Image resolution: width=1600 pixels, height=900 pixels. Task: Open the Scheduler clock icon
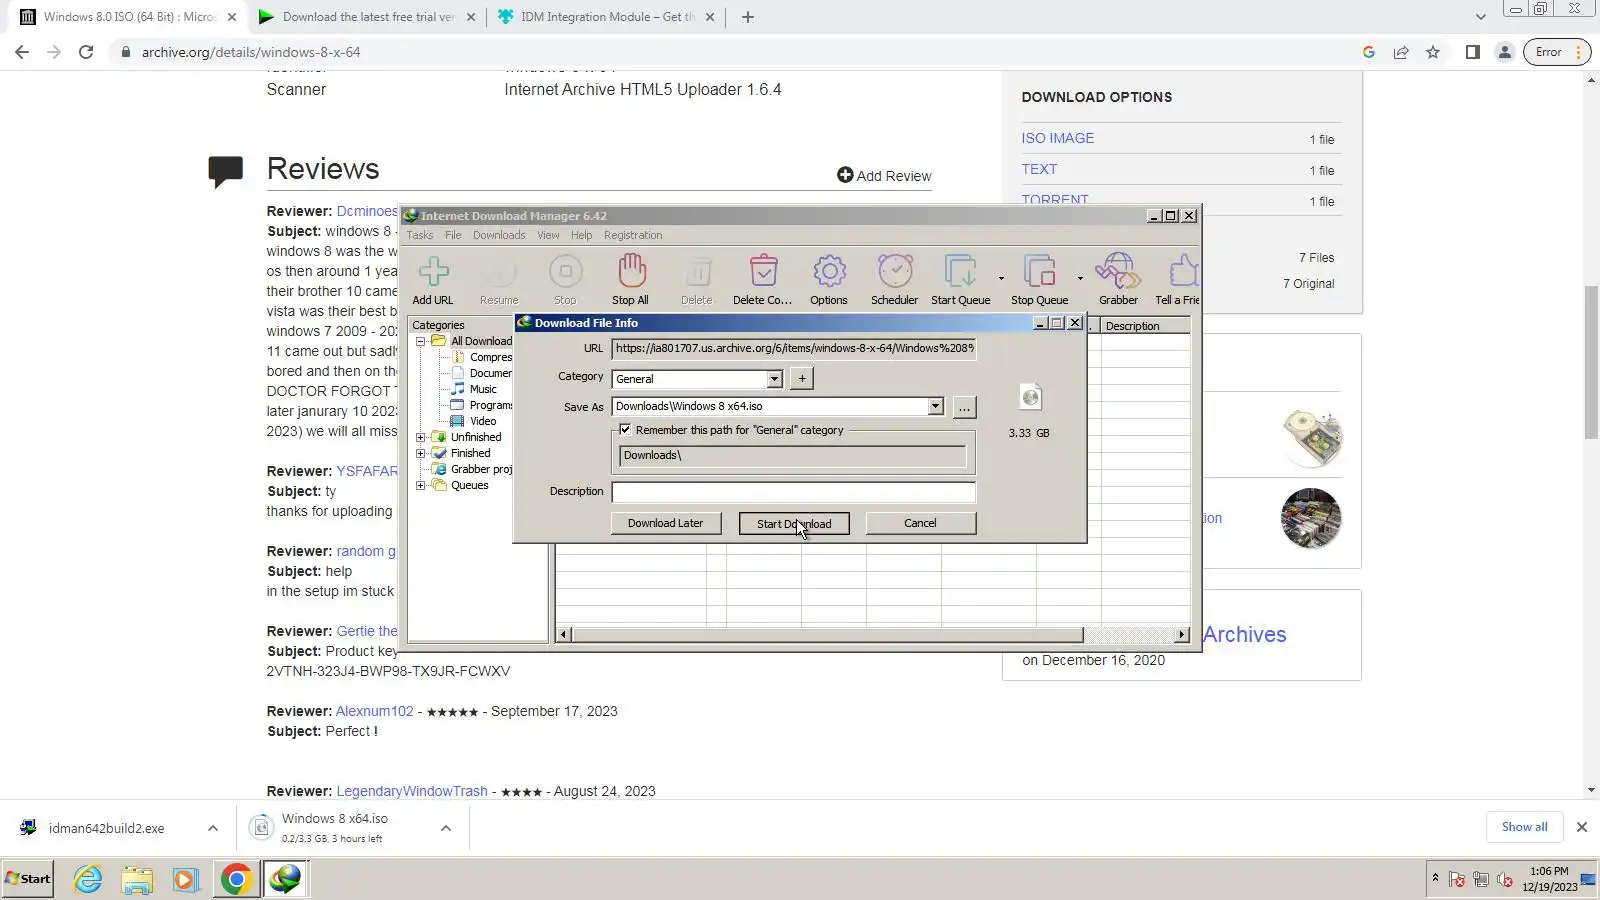click(894, 280)
